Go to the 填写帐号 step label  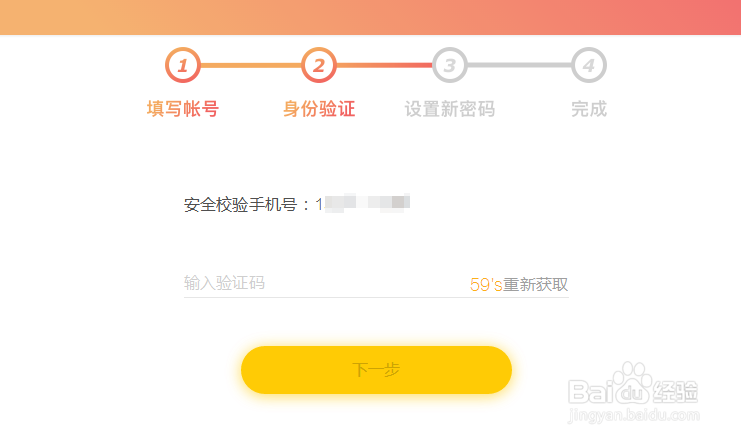click(182, 109)
